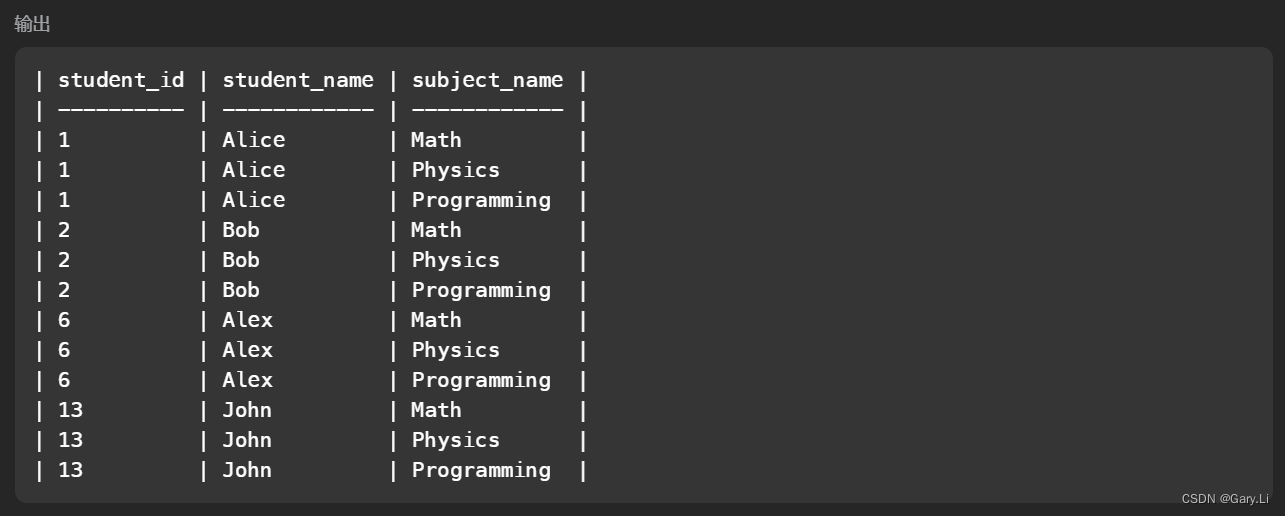Click Physics in Bob's row

[x=456, y=260]
